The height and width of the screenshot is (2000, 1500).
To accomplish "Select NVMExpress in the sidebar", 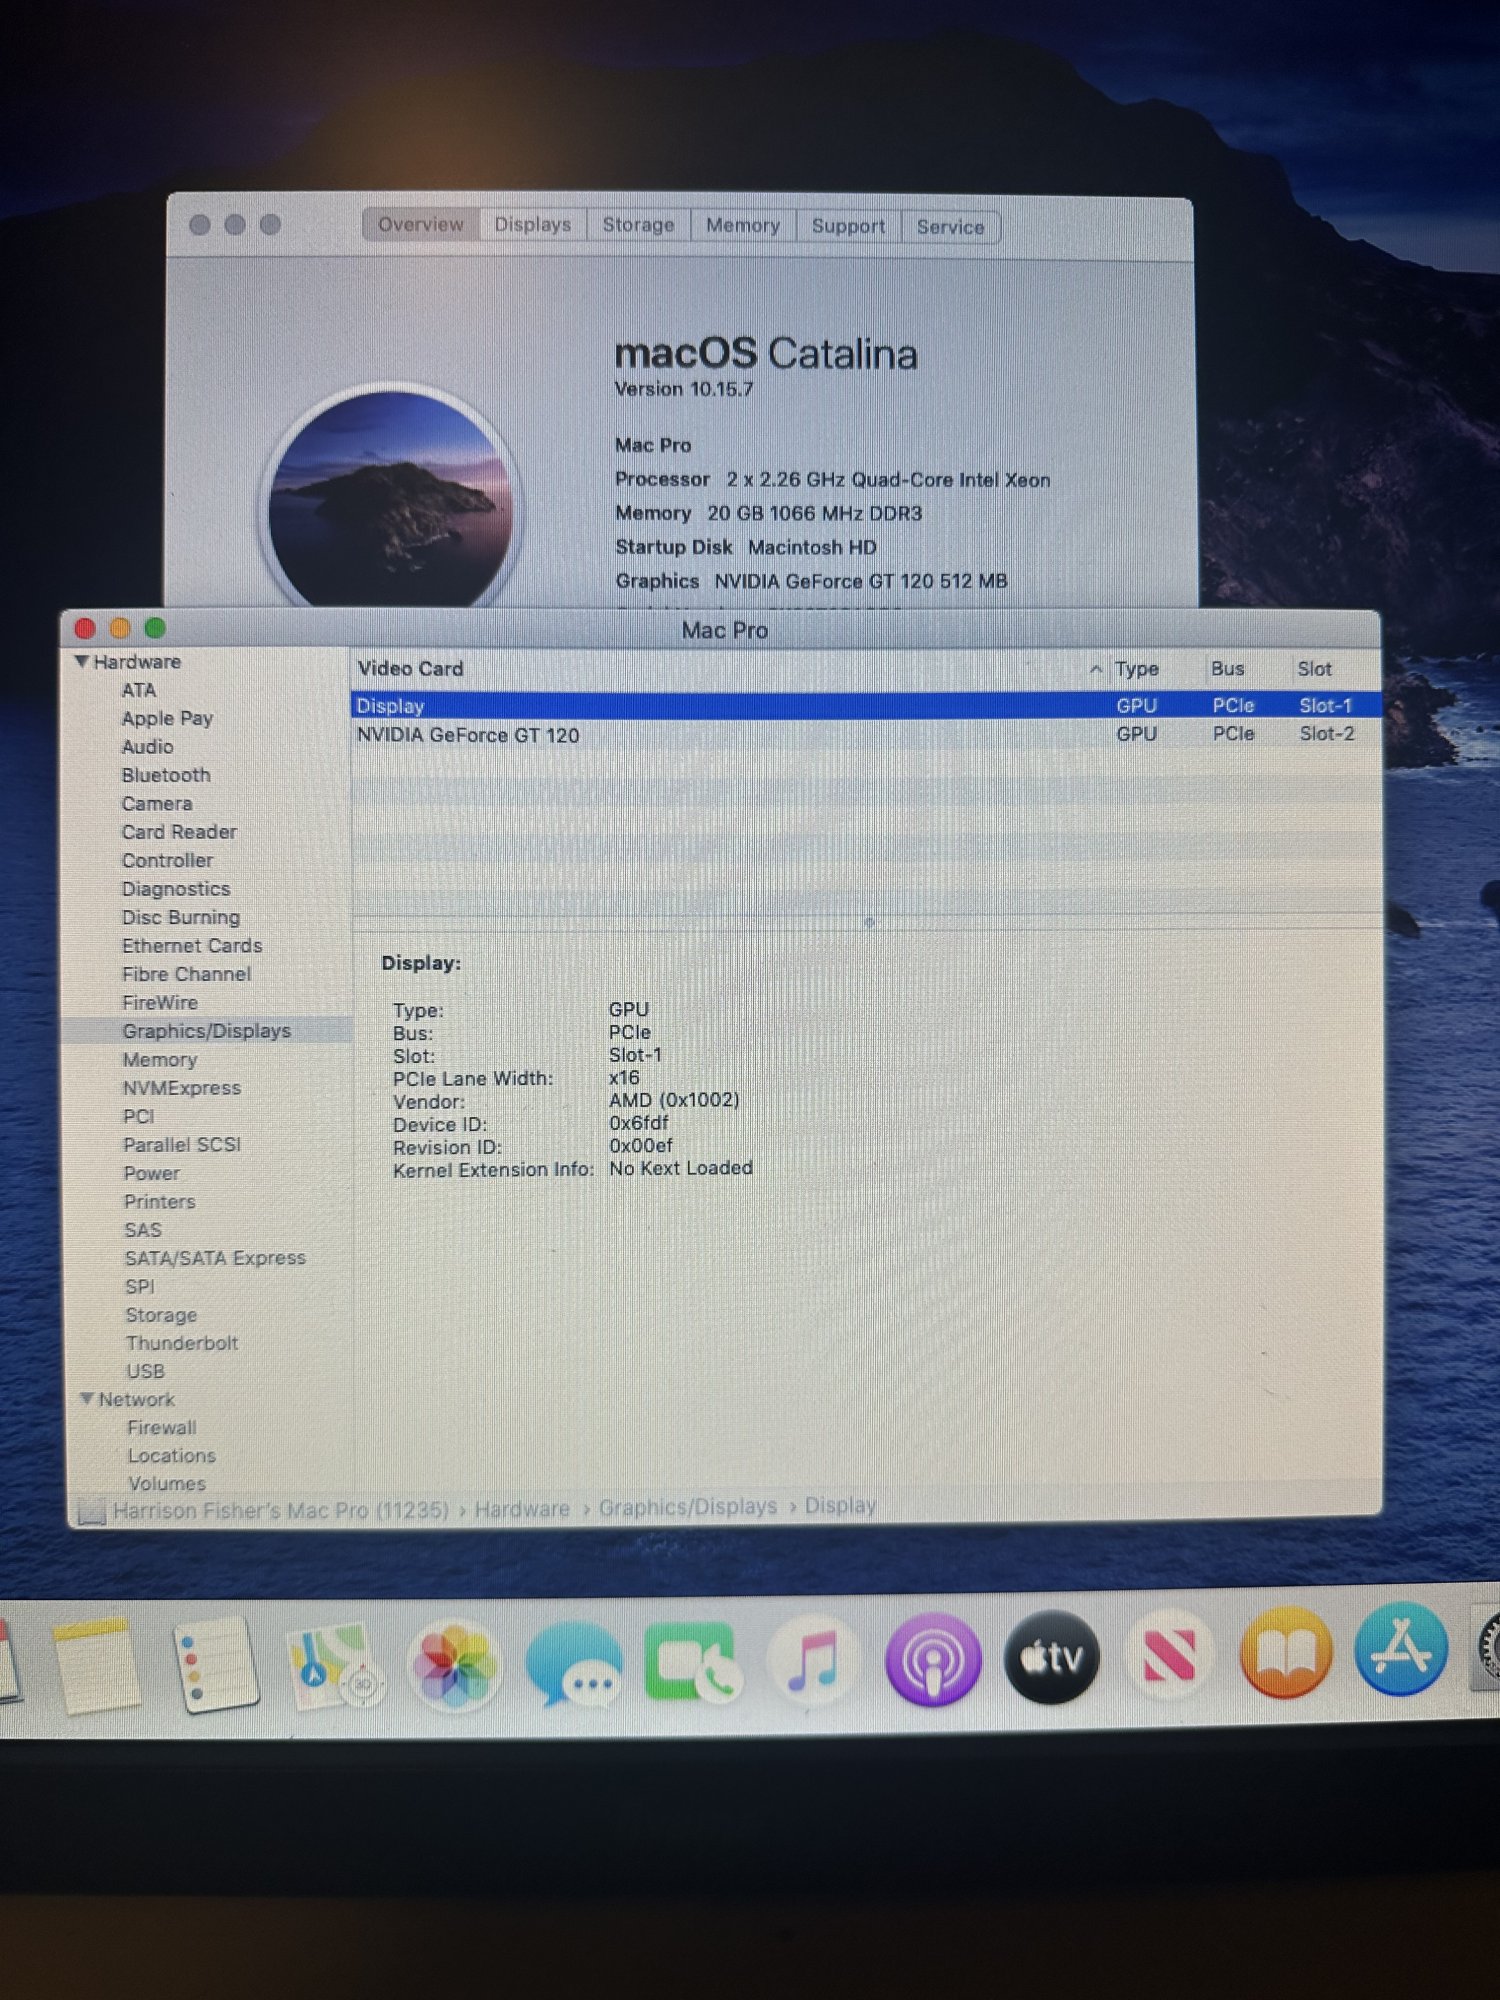I will pos(182,1088).
